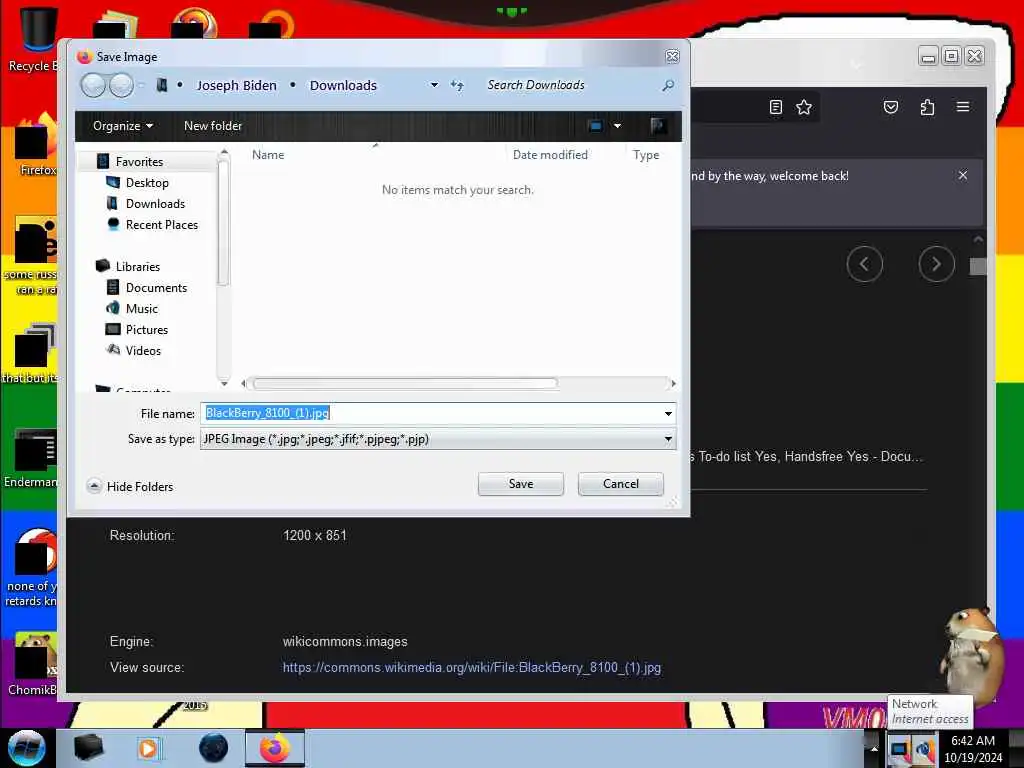1024x768 pixels.
Task: Click the magnifier icon in Search Downloads
Action: click(667, 85)
